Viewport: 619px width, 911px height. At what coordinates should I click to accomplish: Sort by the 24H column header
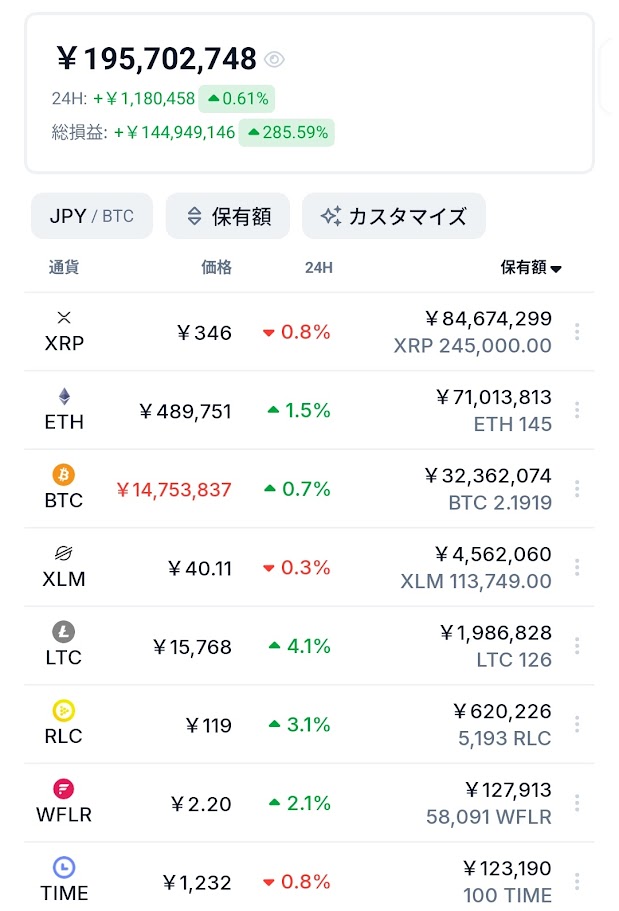click(319, 268)
